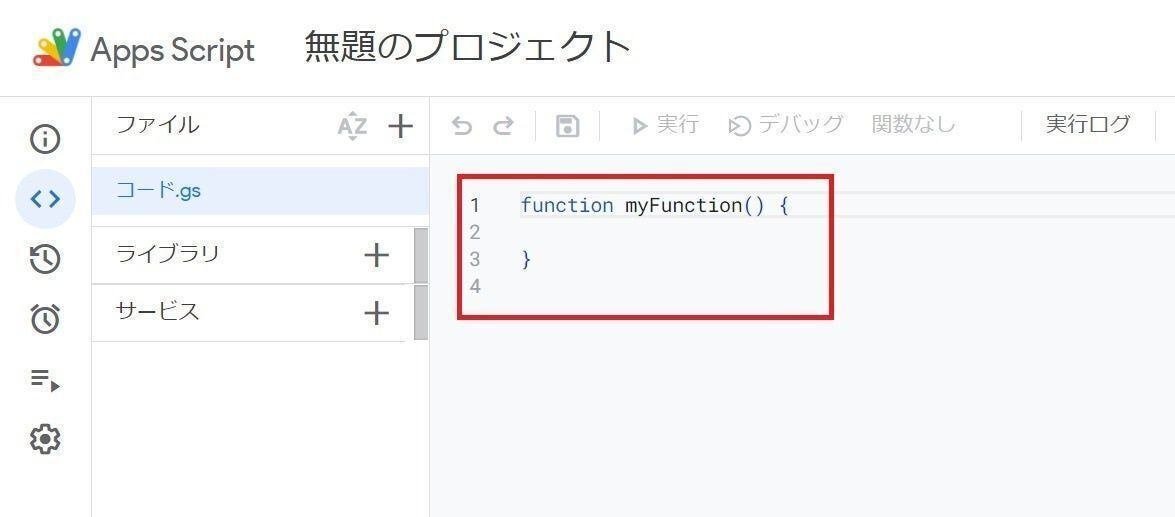The width and height of the screenshot is (1175, 517).
Task: Rename project title 無題のプロジェクト
Action: point(468,47)
